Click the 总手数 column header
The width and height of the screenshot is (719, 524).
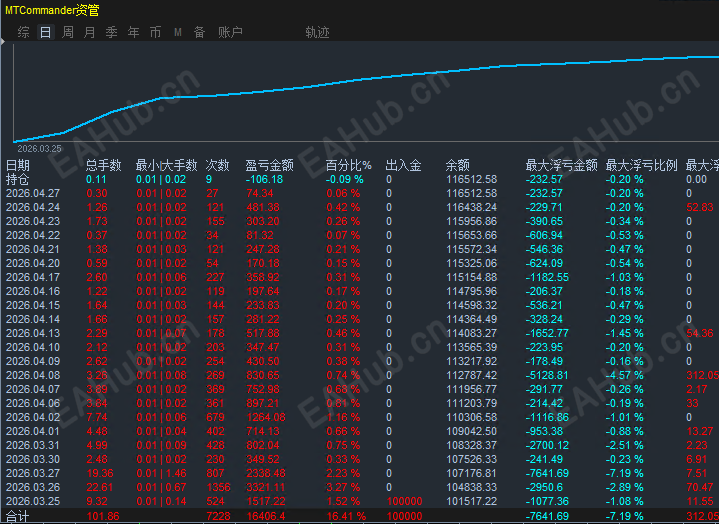click(x=104, y=165)
